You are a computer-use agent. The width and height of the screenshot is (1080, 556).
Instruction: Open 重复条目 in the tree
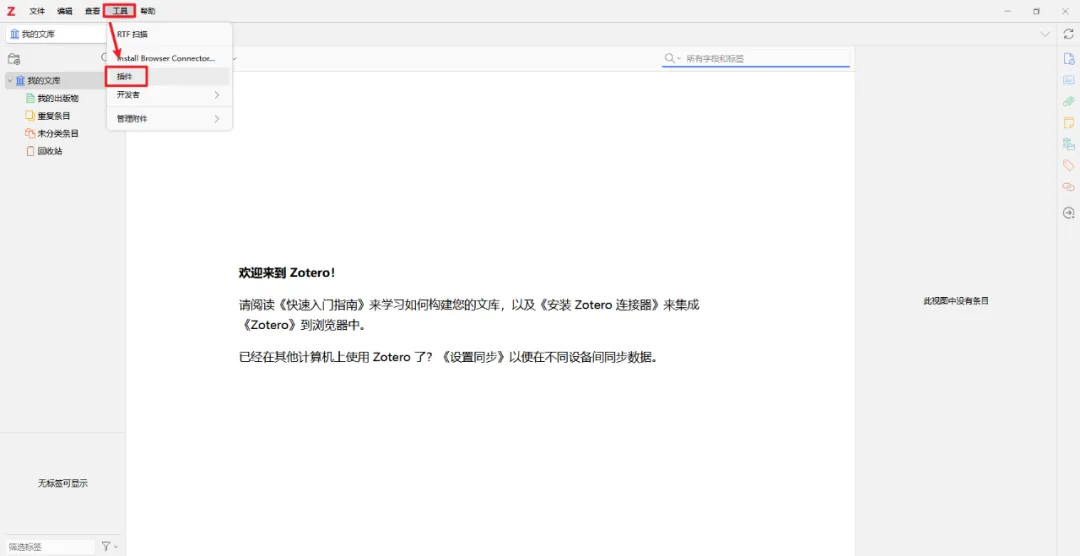(x=54, y=116)
